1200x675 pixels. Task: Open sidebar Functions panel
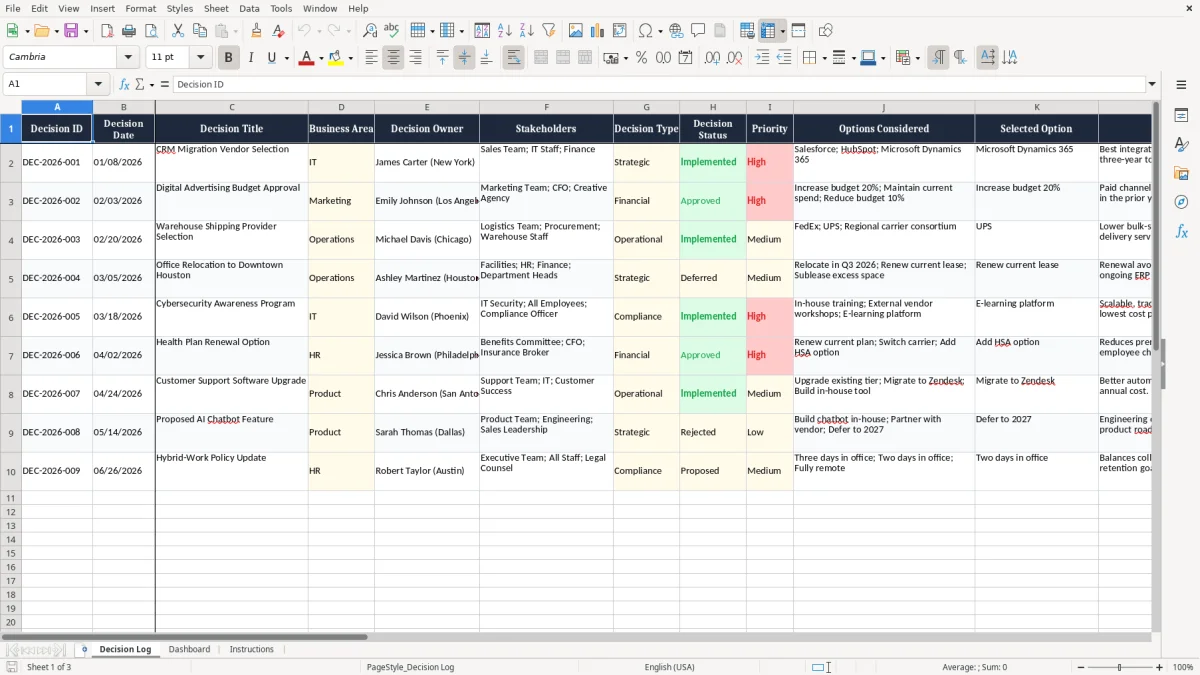[1181, 231]
